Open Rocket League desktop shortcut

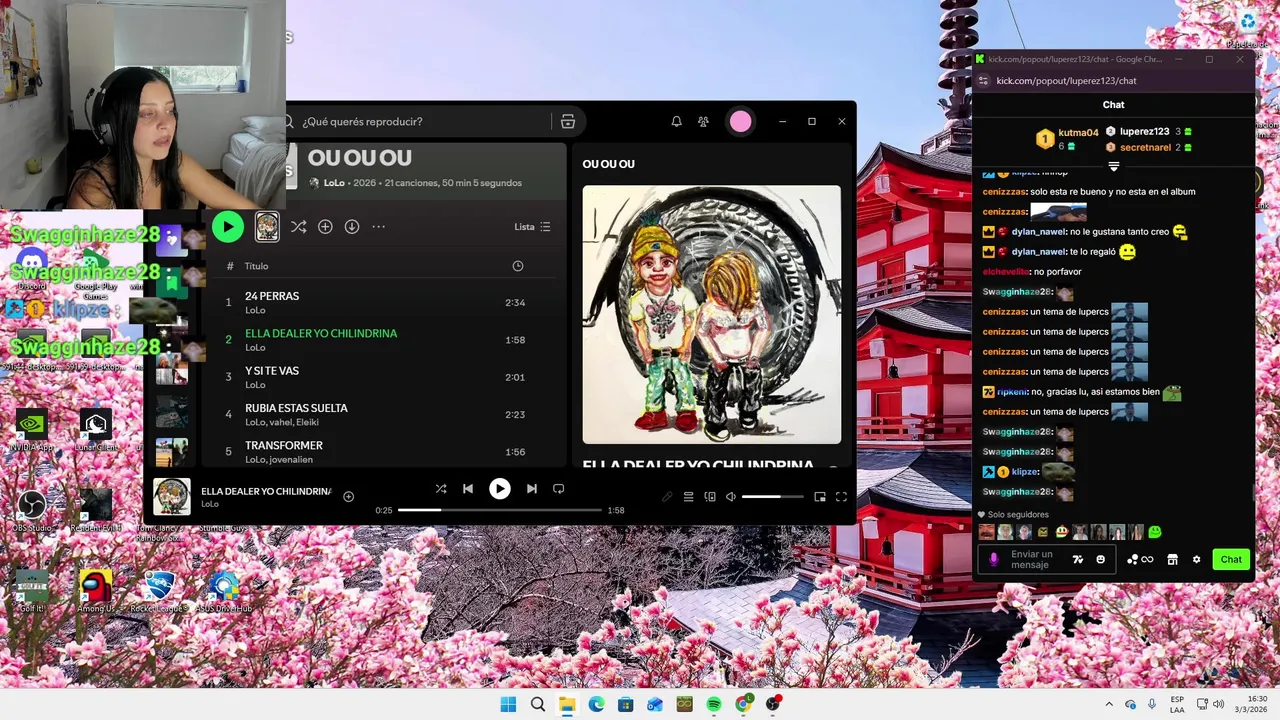coord(160,589)
